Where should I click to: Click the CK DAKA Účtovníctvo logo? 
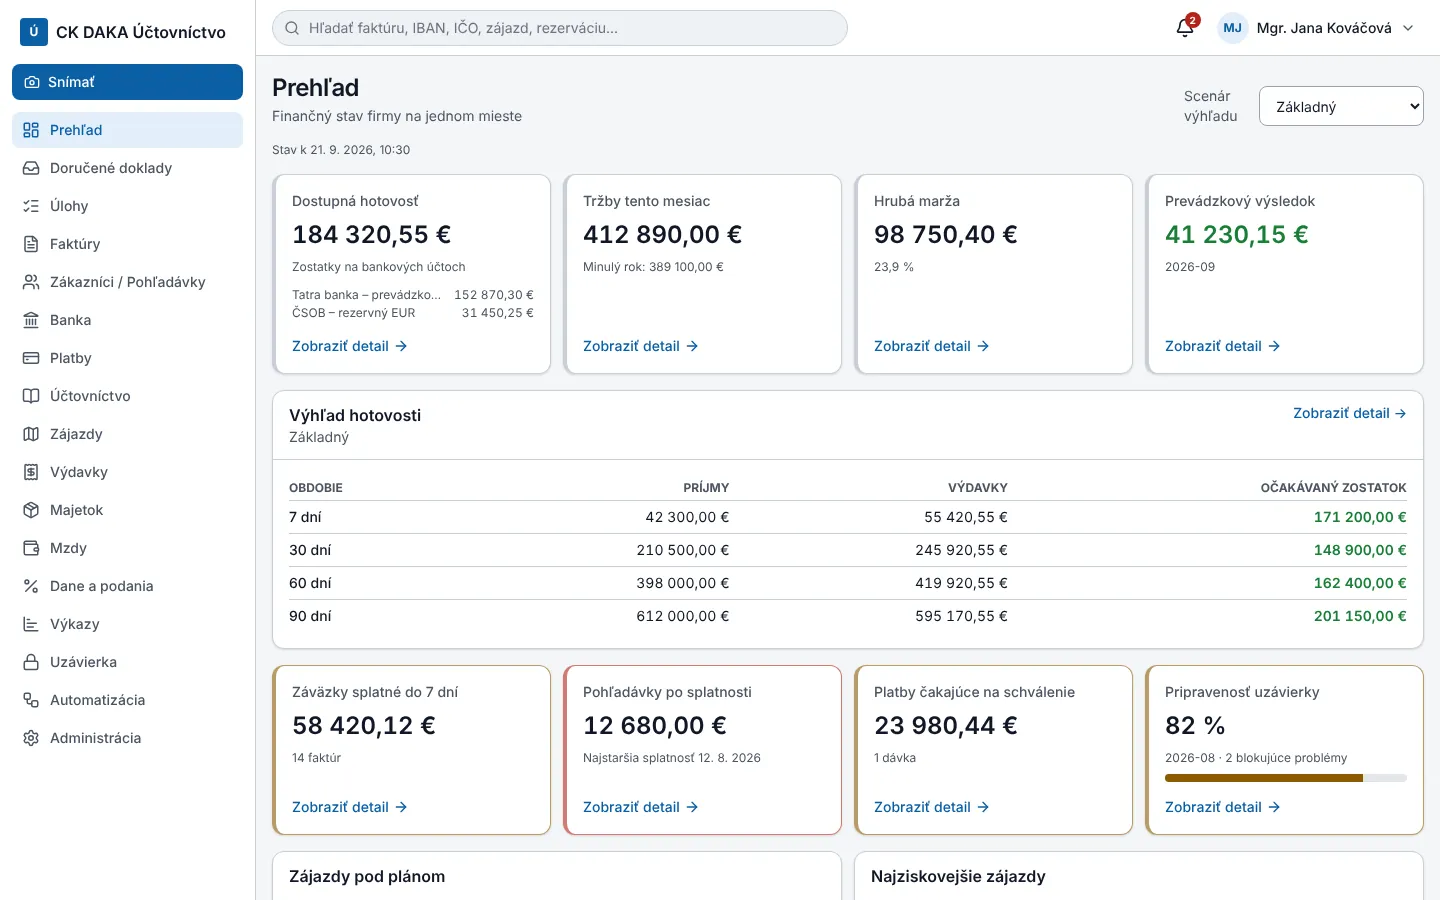point(34,32)
